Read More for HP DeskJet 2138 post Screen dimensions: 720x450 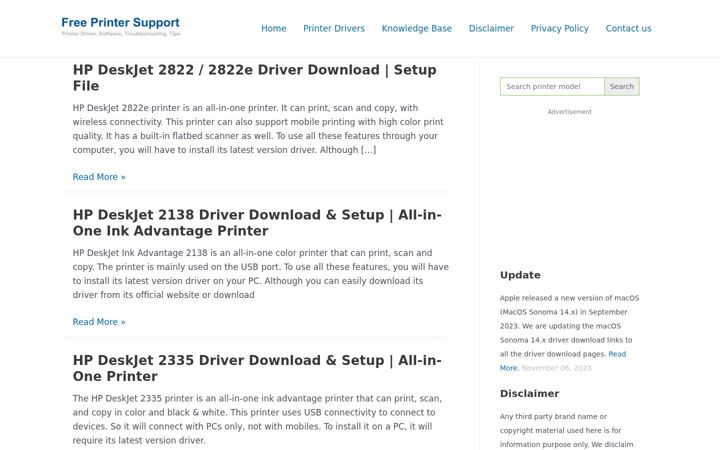coord(99,322)
